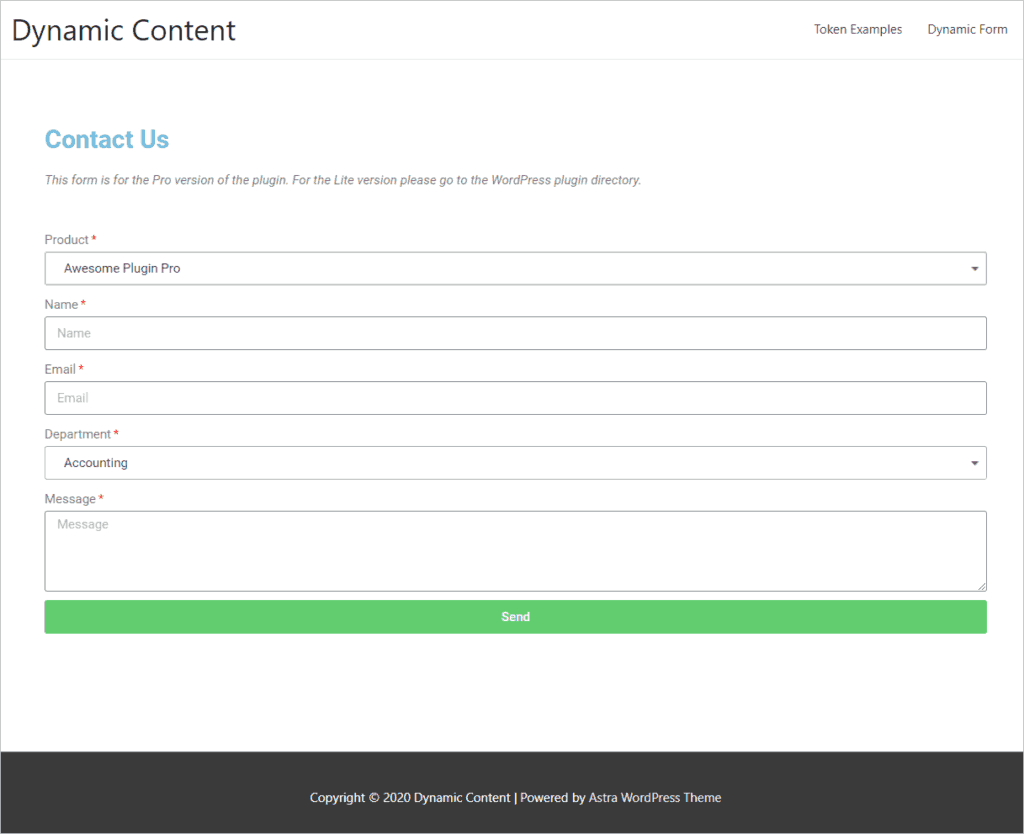Click the italic Pro version notice text
1024x834 pixels.
click(x=342, y=181)
